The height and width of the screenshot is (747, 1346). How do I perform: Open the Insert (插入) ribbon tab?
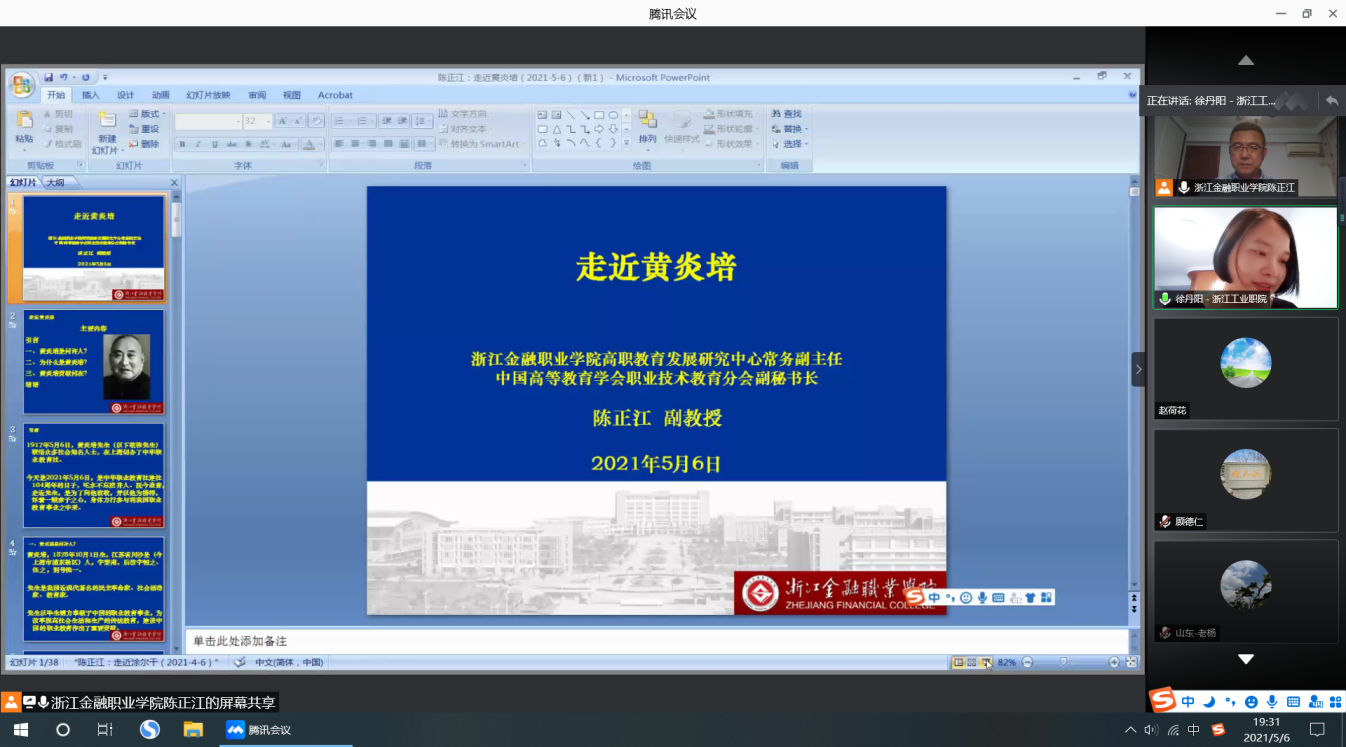pos(91,95)
